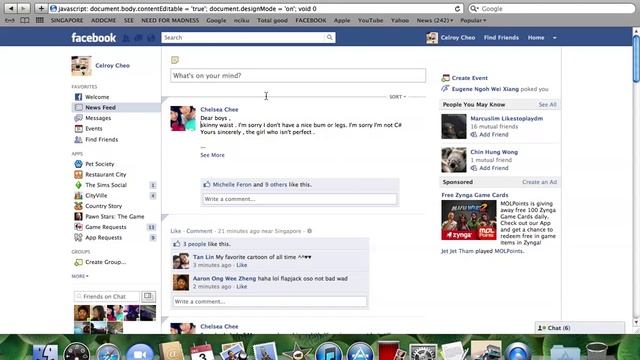
Task: Click the search magnifier in Facebook search
Action: point(329,38)
